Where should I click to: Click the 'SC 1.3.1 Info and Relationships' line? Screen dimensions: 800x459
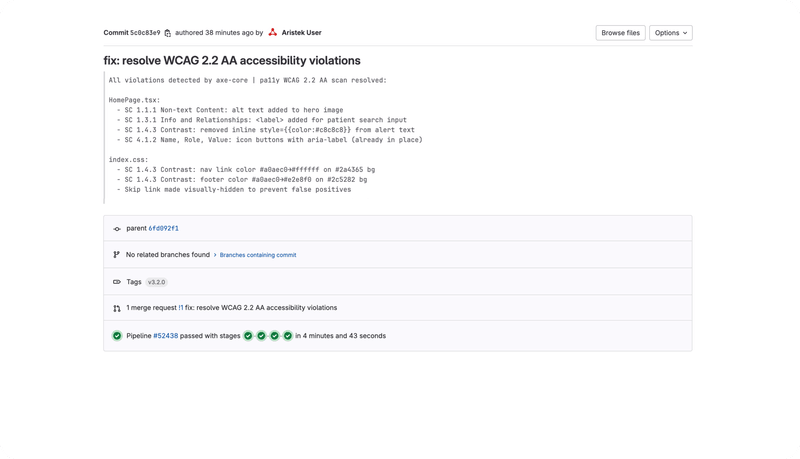click(262, 120)
